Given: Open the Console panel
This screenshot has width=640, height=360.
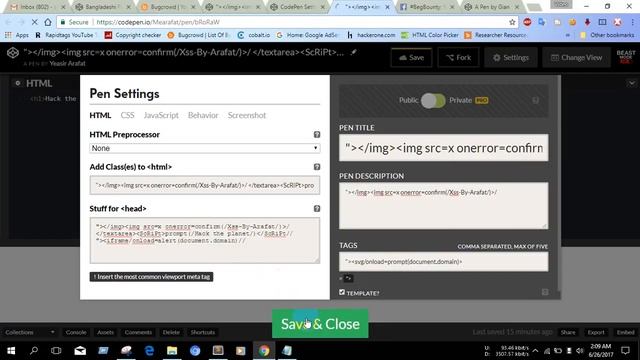Looking at the screenshot, I should [x=76, y=332].
